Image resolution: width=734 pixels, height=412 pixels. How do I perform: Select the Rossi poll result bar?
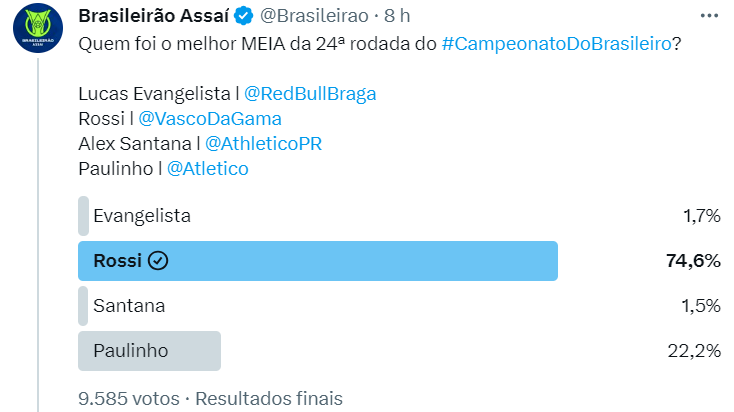point(317,261)
